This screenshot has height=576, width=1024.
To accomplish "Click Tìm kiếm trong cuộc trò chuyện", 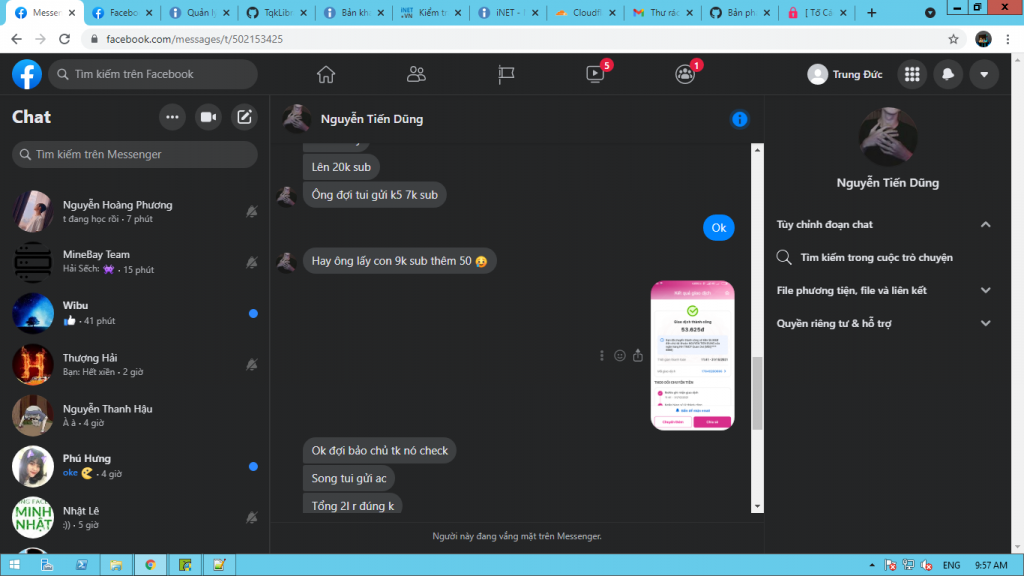I will (x=876, y=258).
